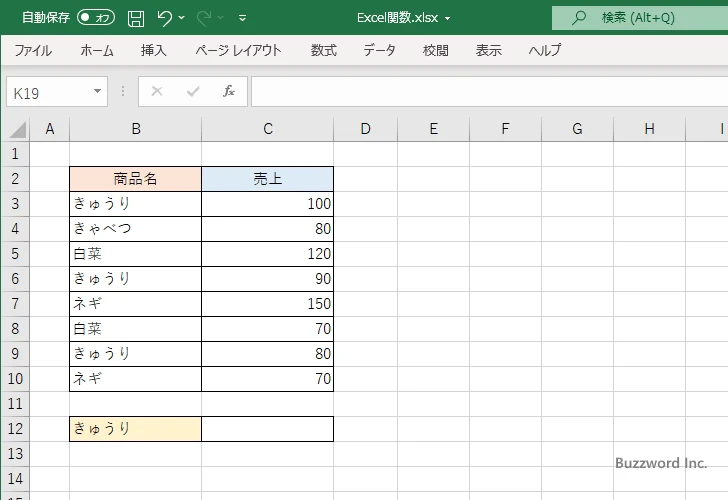The width and height of the screenshot is (728, 500).
Task: Click the formula bar Cancel X icon
Action: (157, 91)
